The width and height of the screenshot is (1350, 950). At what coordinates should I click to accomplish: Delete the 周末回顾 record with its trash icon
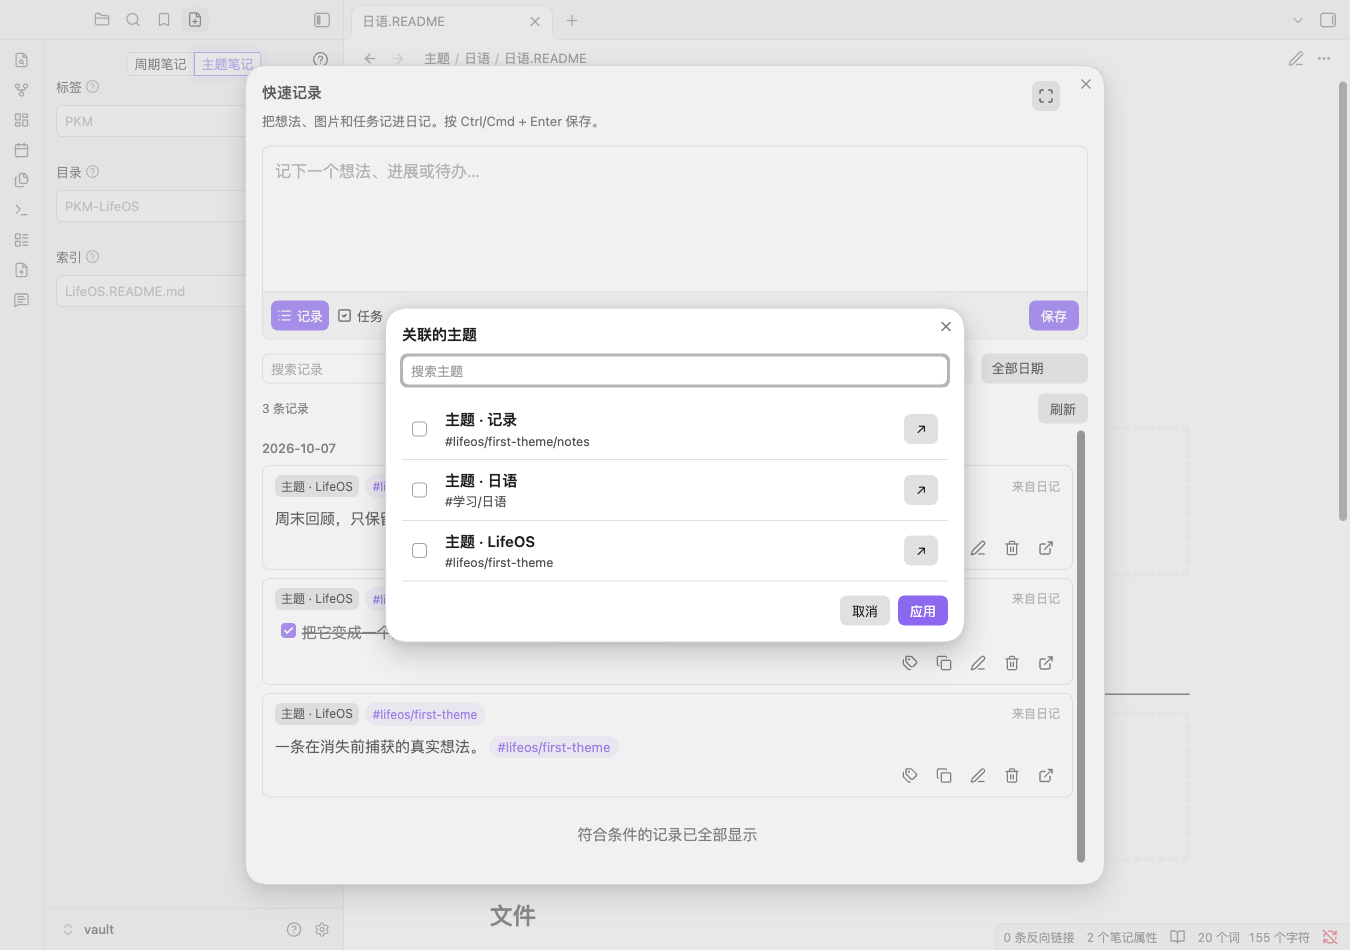[x=1012, y=548]
